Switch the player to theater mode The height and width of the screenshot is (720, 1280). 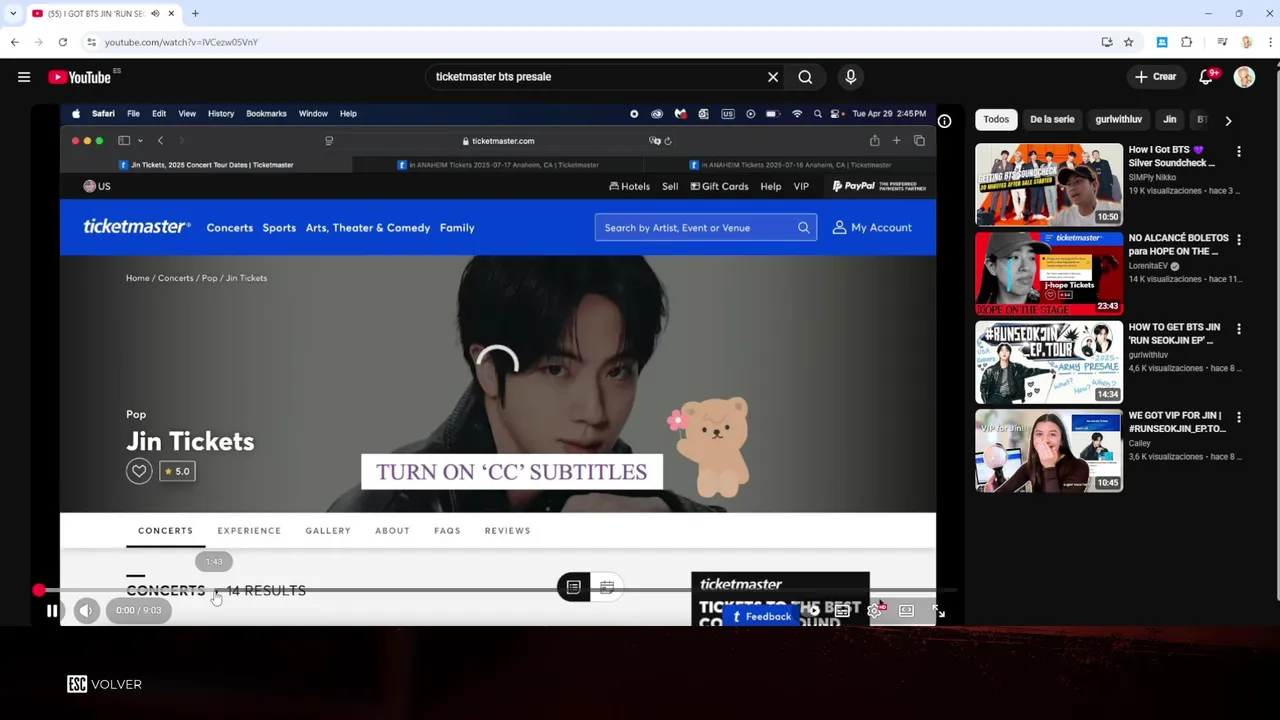tap(906, 611)
